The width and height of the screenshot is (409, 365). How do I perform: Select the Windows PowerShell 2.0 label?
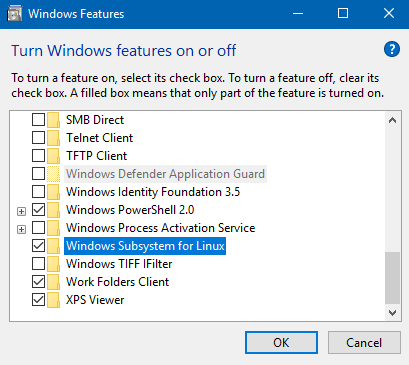pos(130,210)
